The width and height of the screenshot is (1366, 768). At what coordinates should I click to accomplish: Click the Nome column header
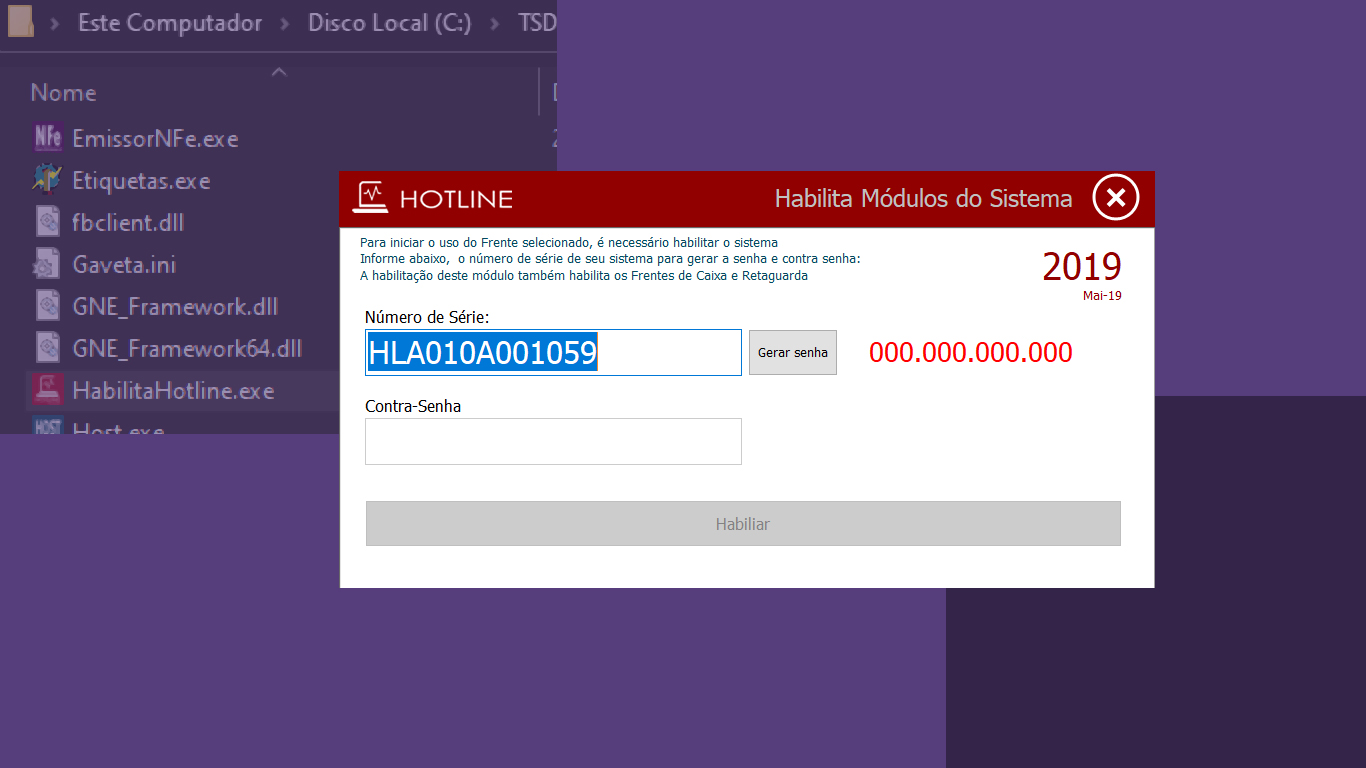(64, 93)
